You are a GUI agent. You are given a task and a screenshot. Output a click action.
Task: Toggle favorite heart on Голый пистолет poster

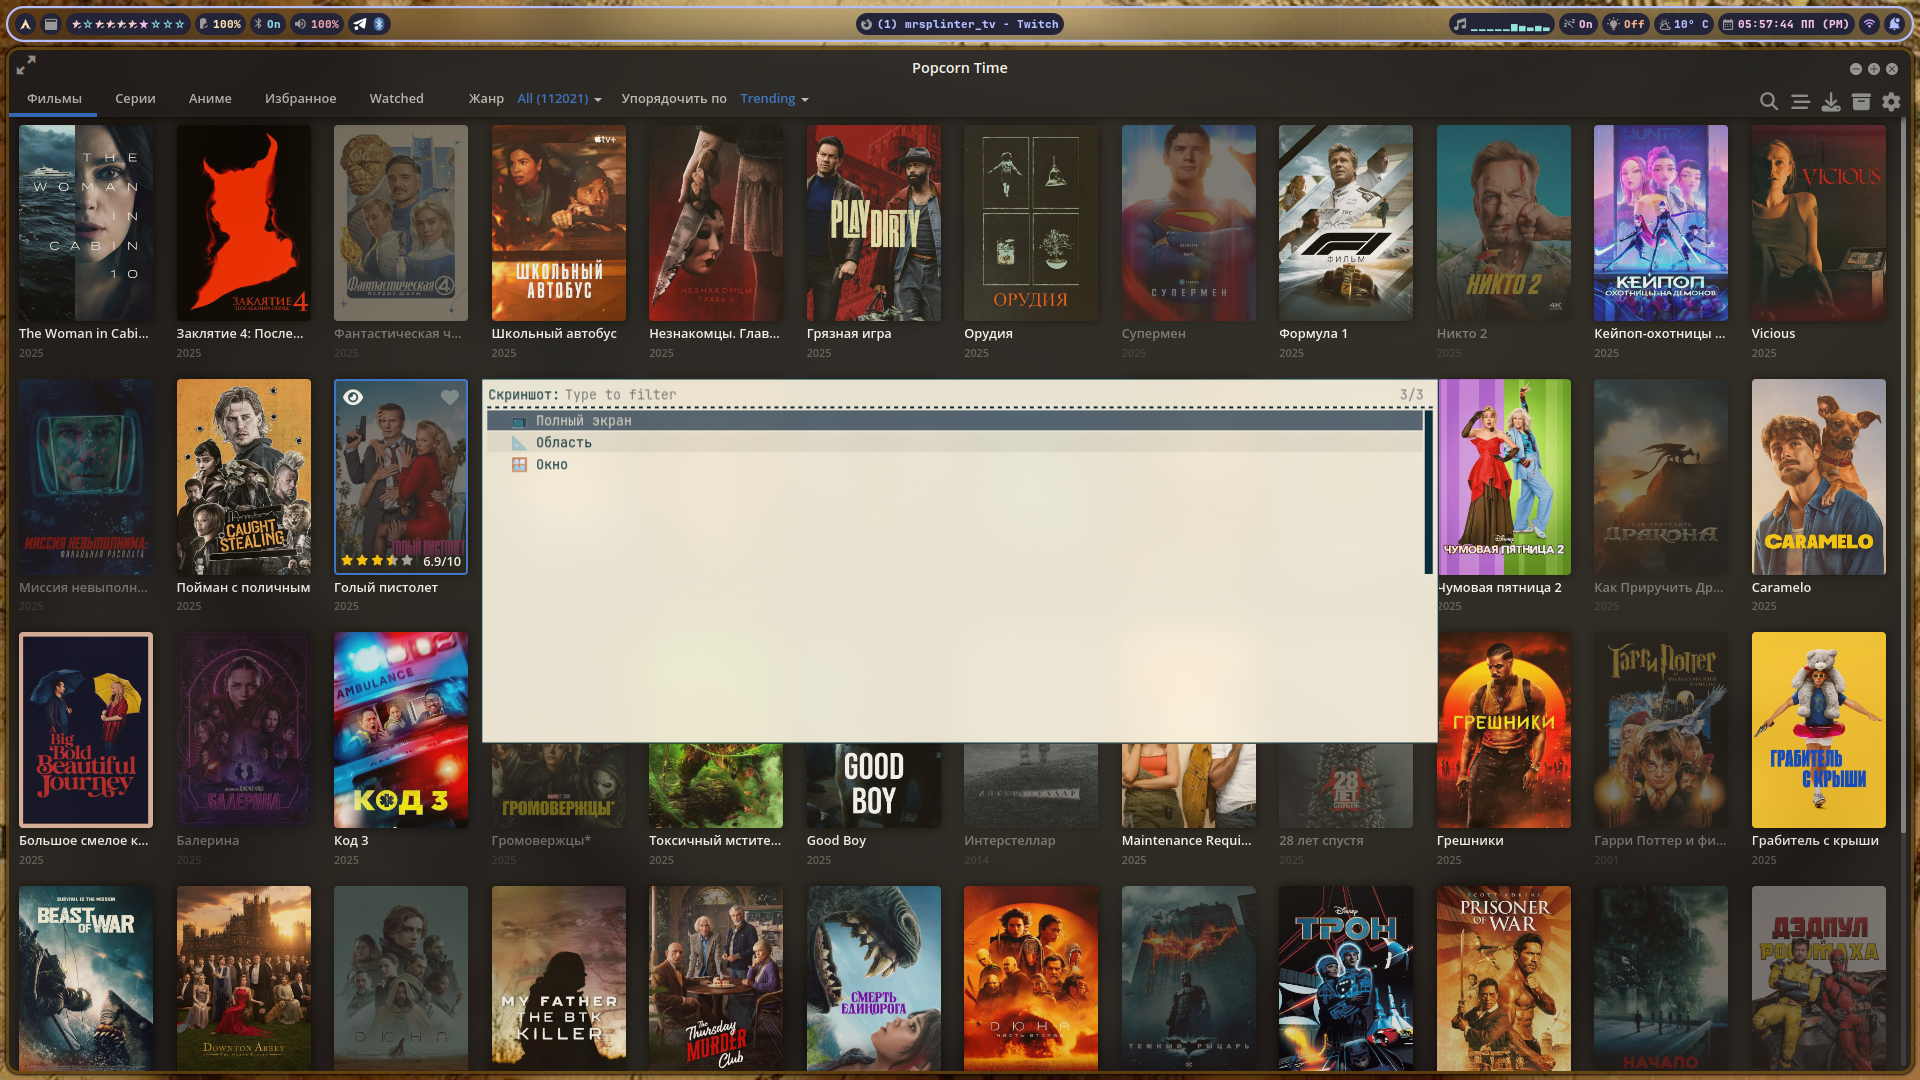tap(450, 397)
